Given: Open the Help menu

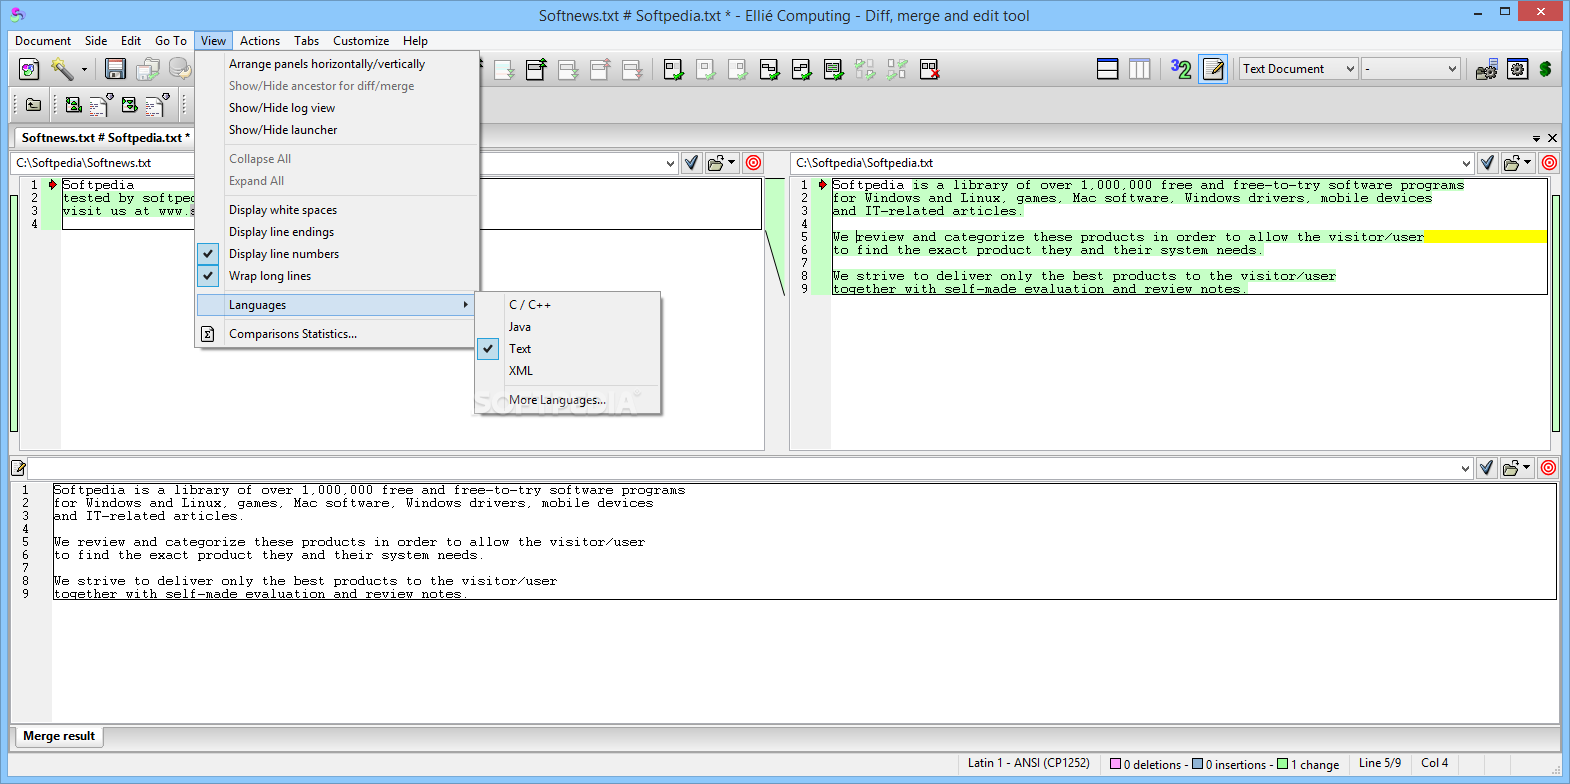Looking at the screenshot, I should (x=416, y=41).
